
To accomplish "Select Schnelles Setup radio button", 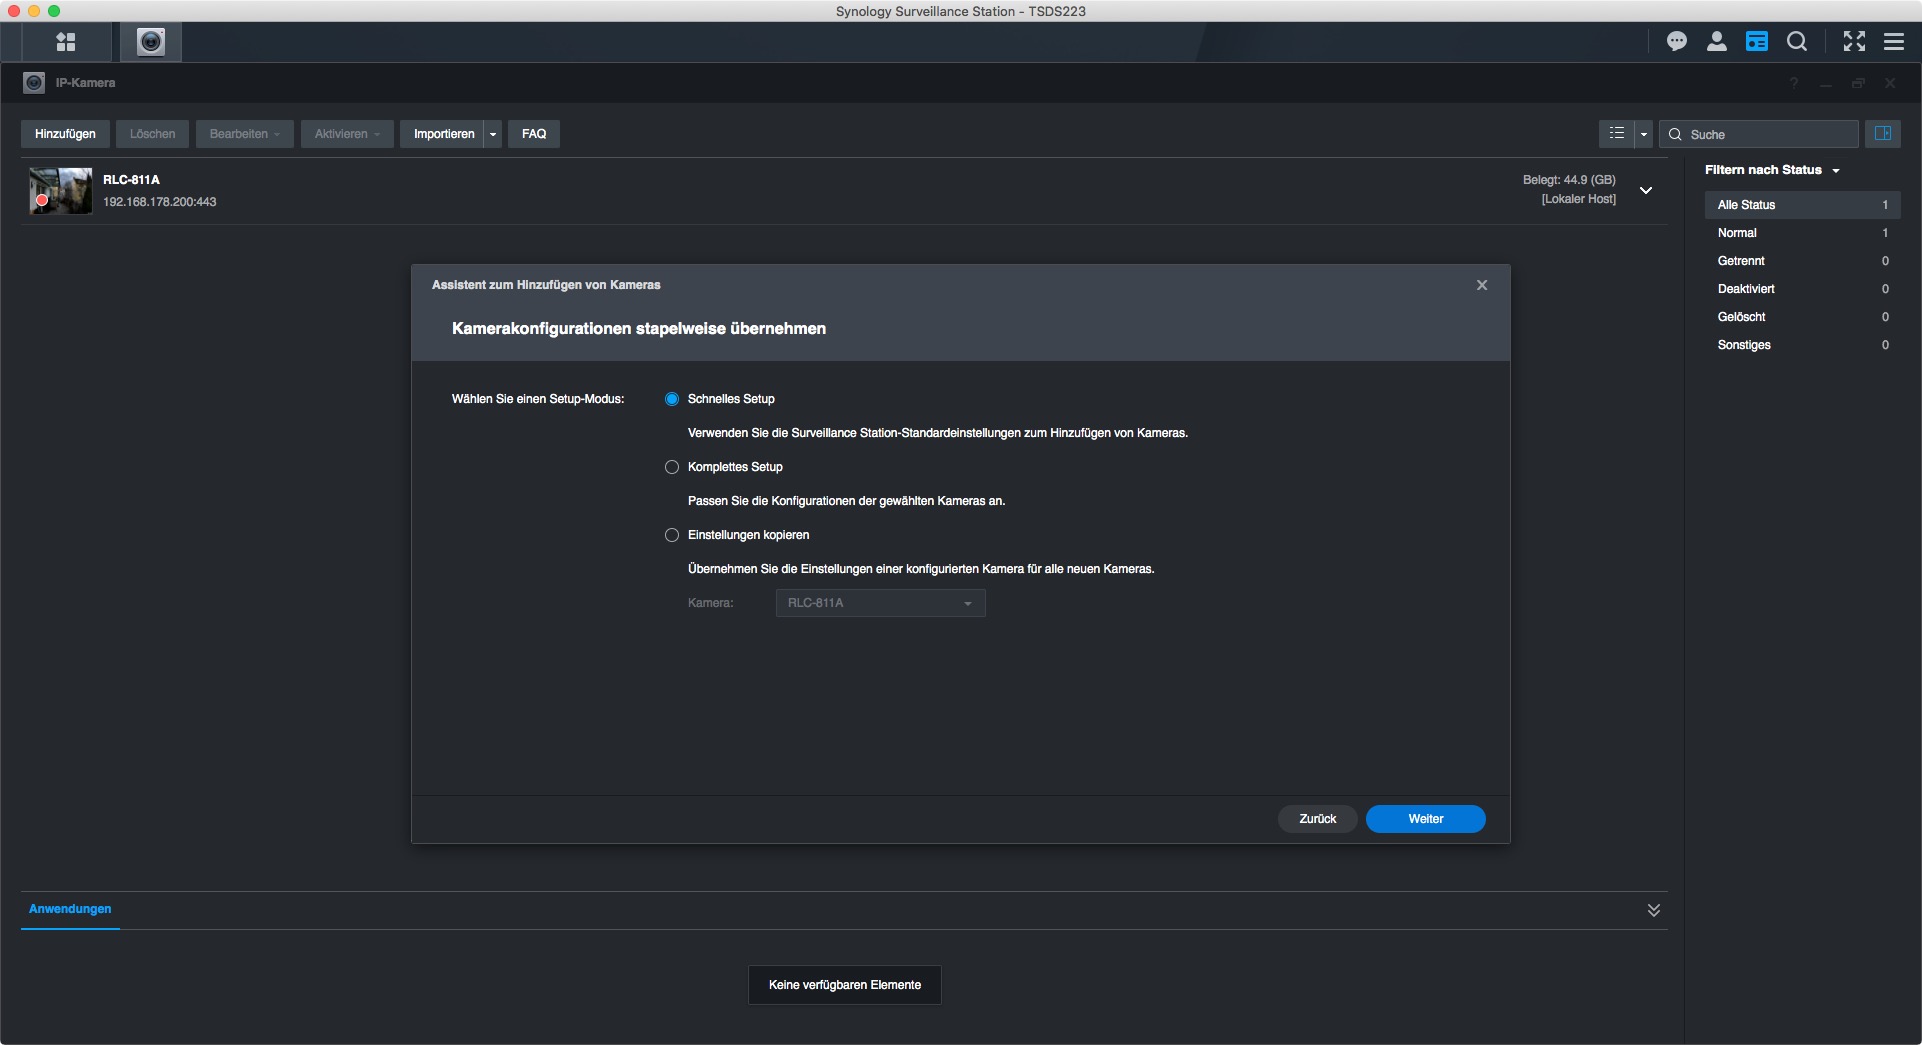I will tap(672, 399).
